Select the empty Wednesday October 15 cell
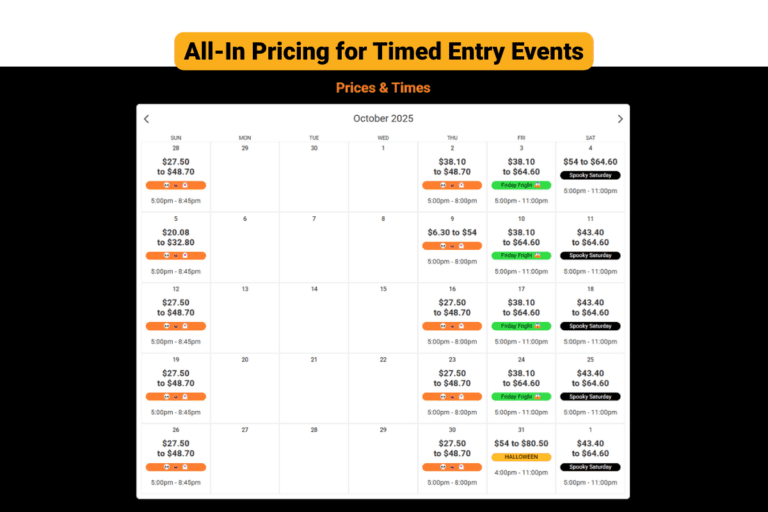This screenshot has height=512, width=768. pyautogui.click(x=383, y=317)
